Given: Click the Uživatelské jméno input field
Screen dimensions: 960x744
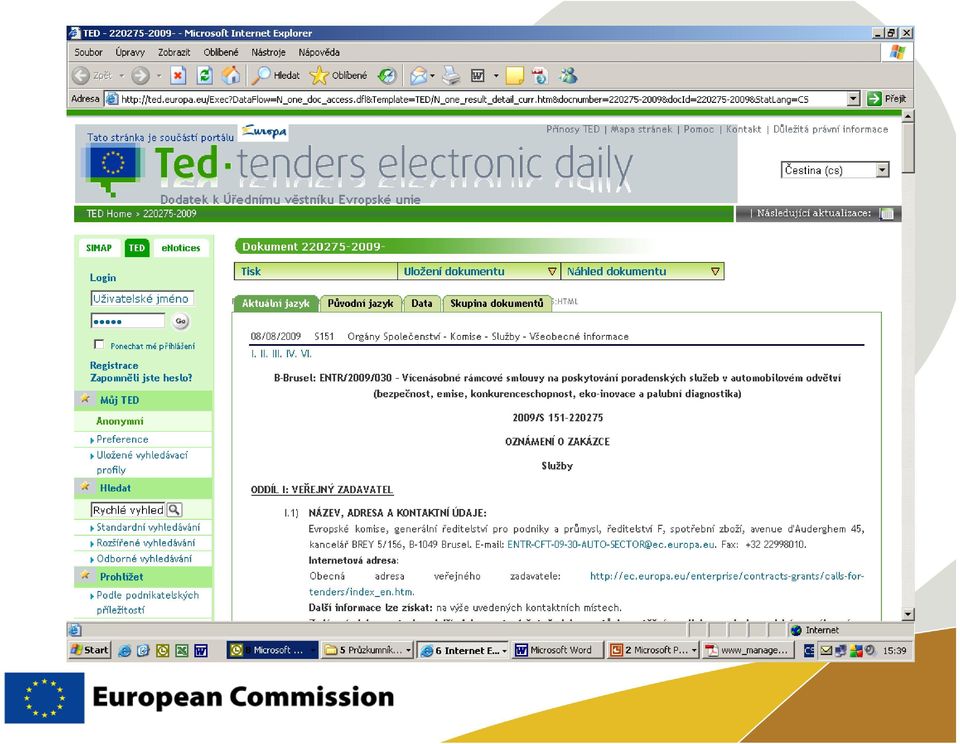Looking at the screenshot, I should (142, 298).
